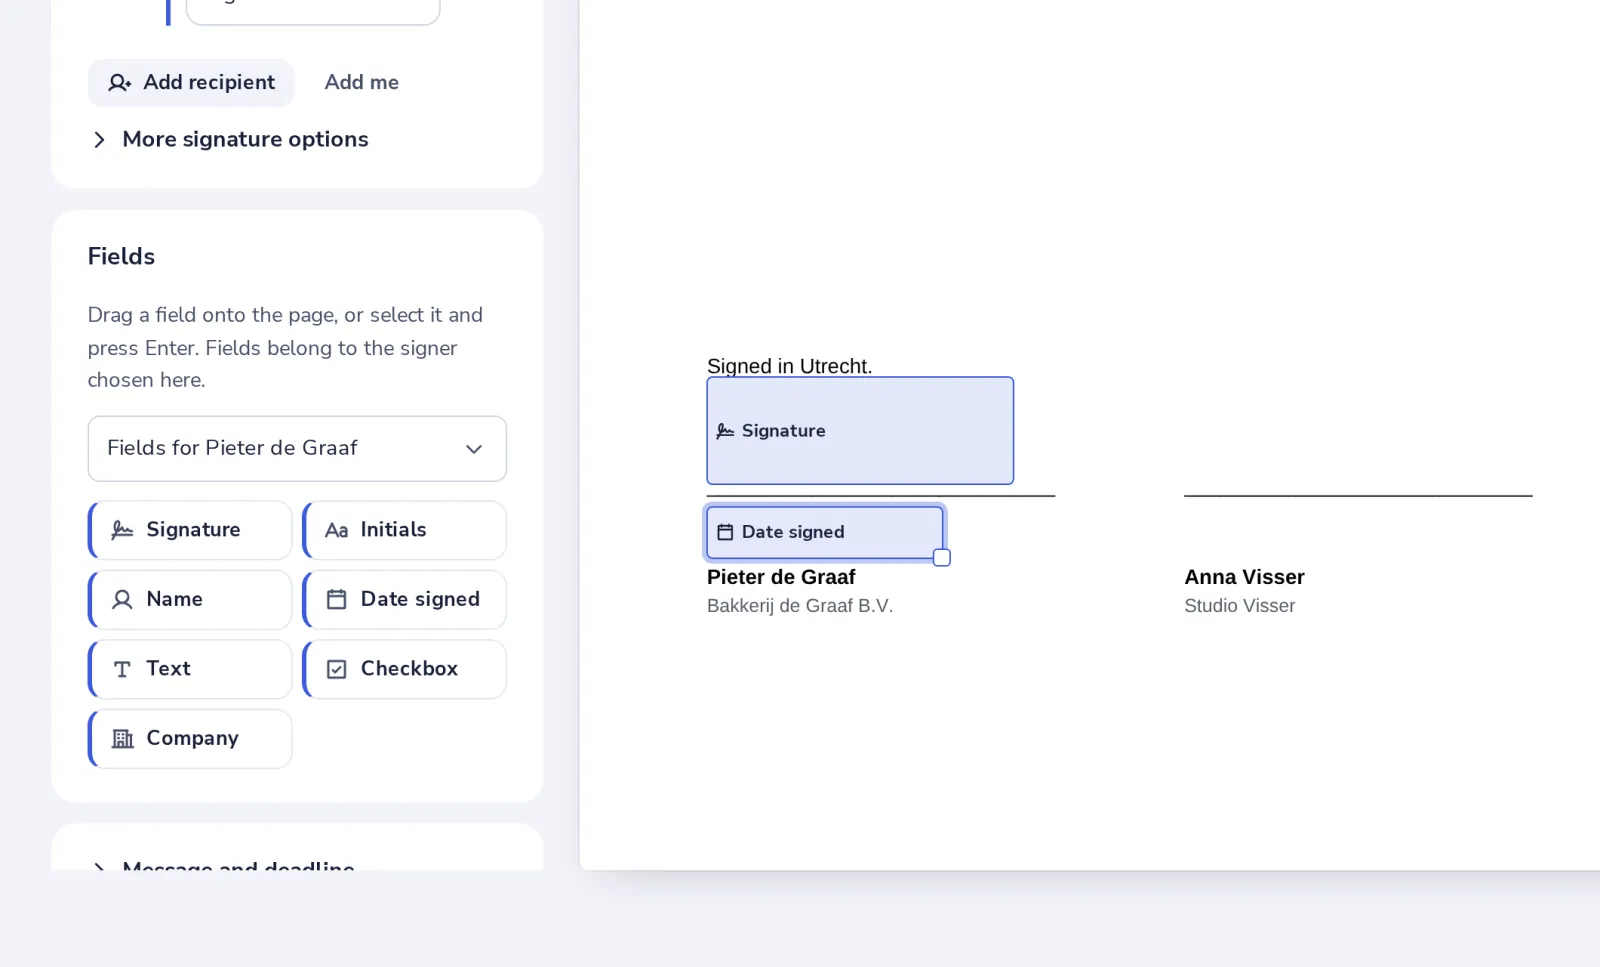Click the person icon beside Name
Image resolution: width=1600 pixels, height=967 pixels.
(122, 600)
